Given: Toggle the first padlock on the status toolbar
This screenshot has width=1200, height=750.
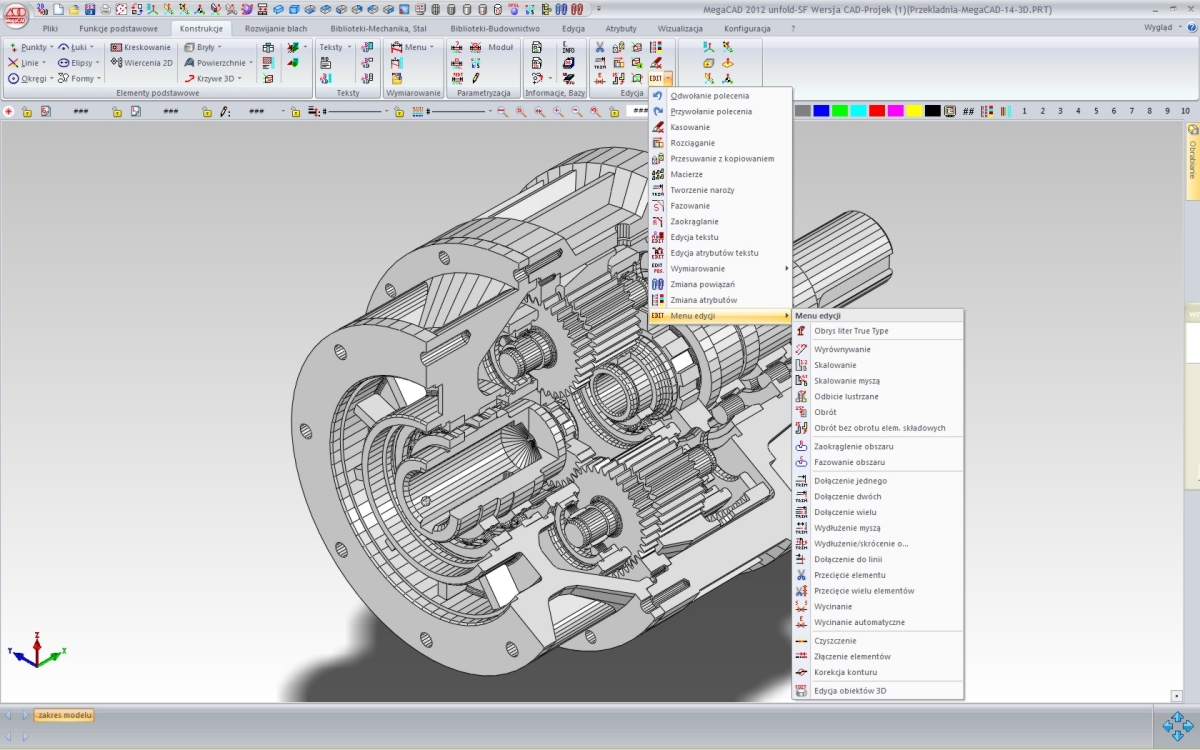Looking at the screenshot, I should [25, 110].
